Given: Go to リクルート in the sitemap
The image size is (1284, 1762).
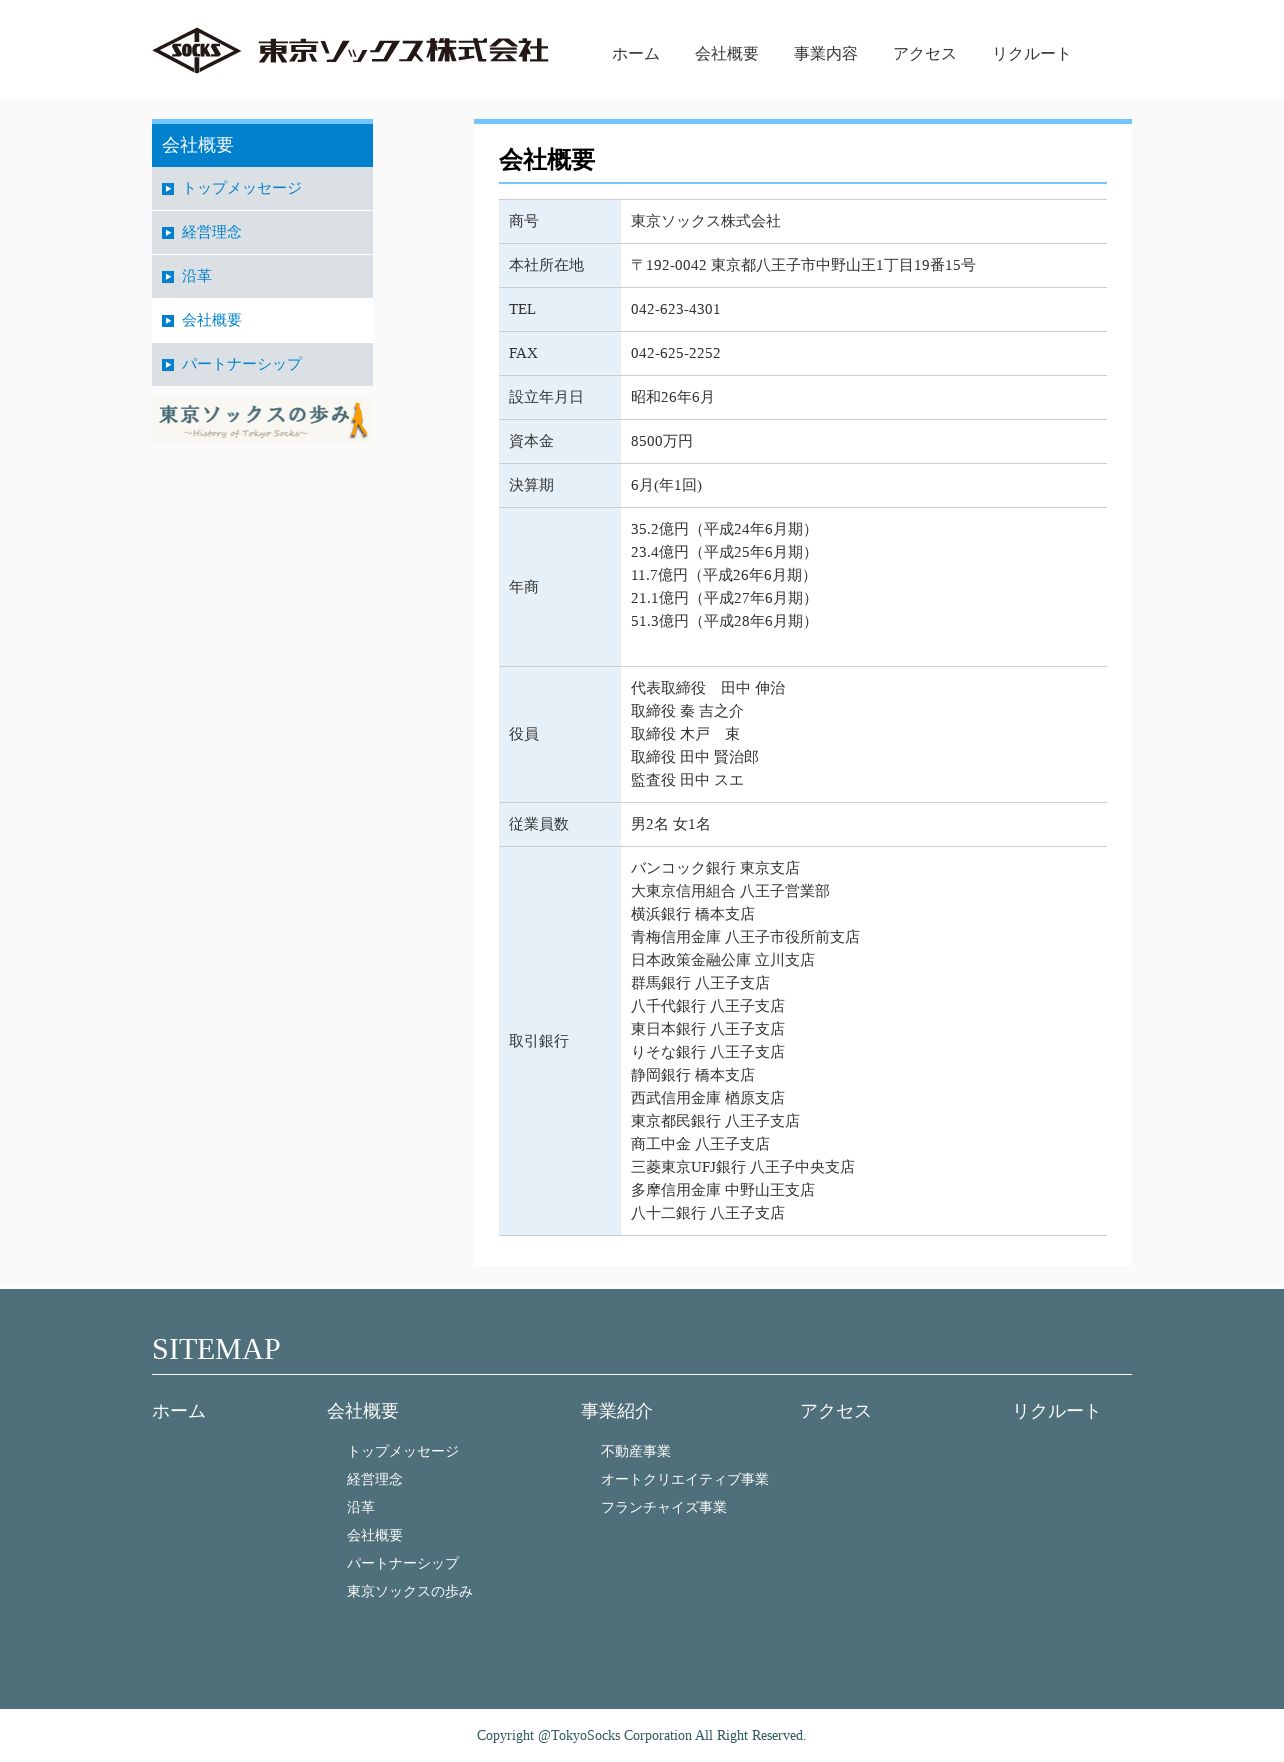Looking at the screenshot, I should point(1056,1411).
